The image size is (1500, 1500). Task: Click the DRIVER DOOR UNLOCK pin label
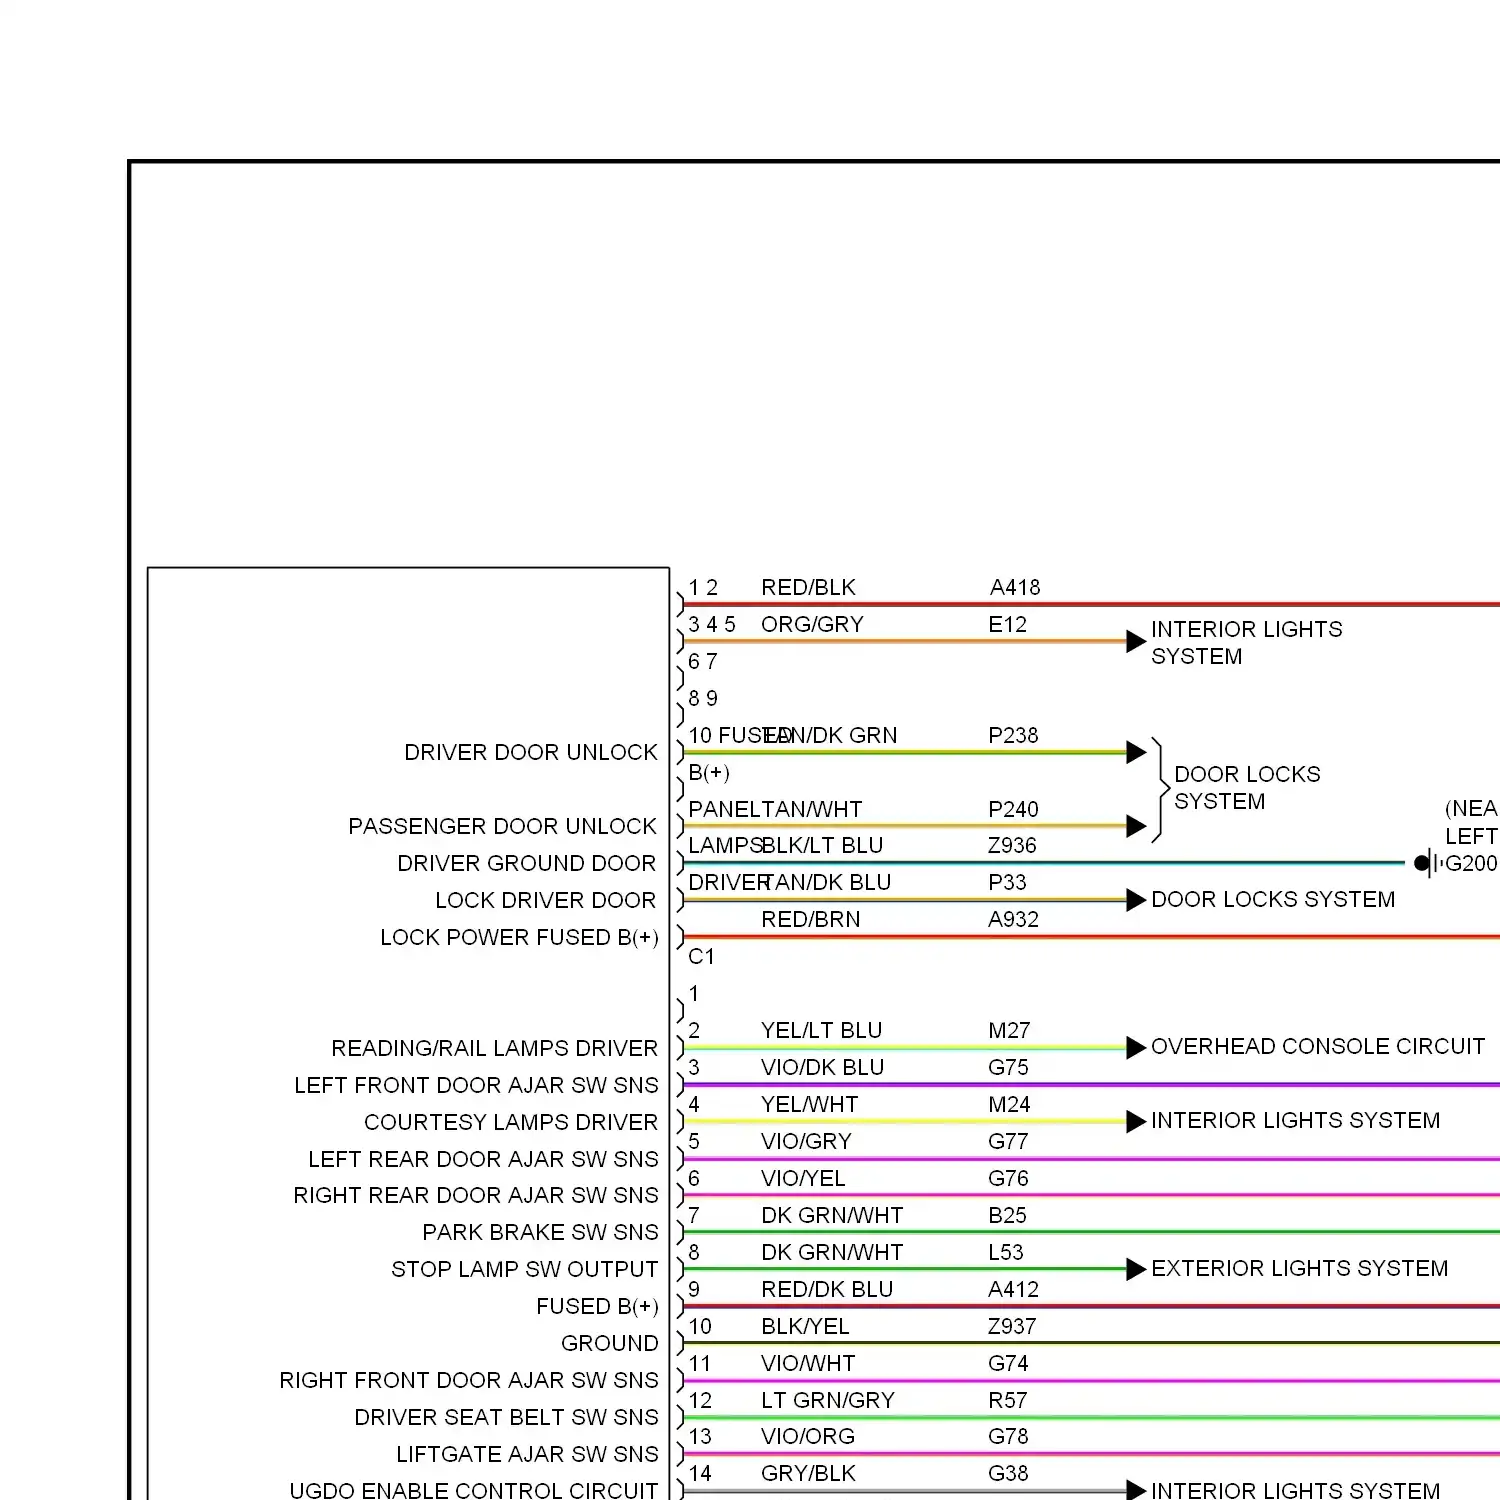coord(531,753)
